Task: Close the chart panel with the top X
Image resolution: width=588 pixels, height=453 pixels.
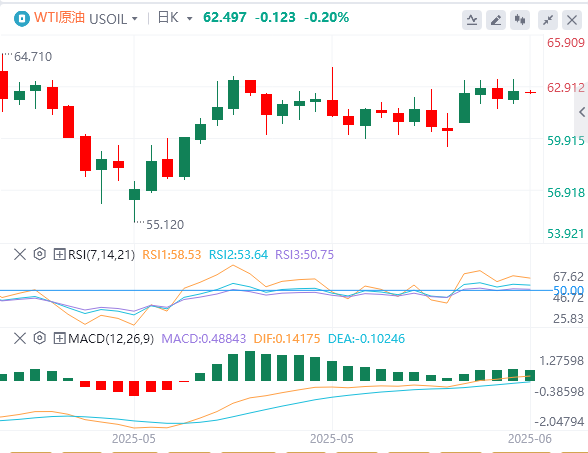Action: tap(572, 20)
